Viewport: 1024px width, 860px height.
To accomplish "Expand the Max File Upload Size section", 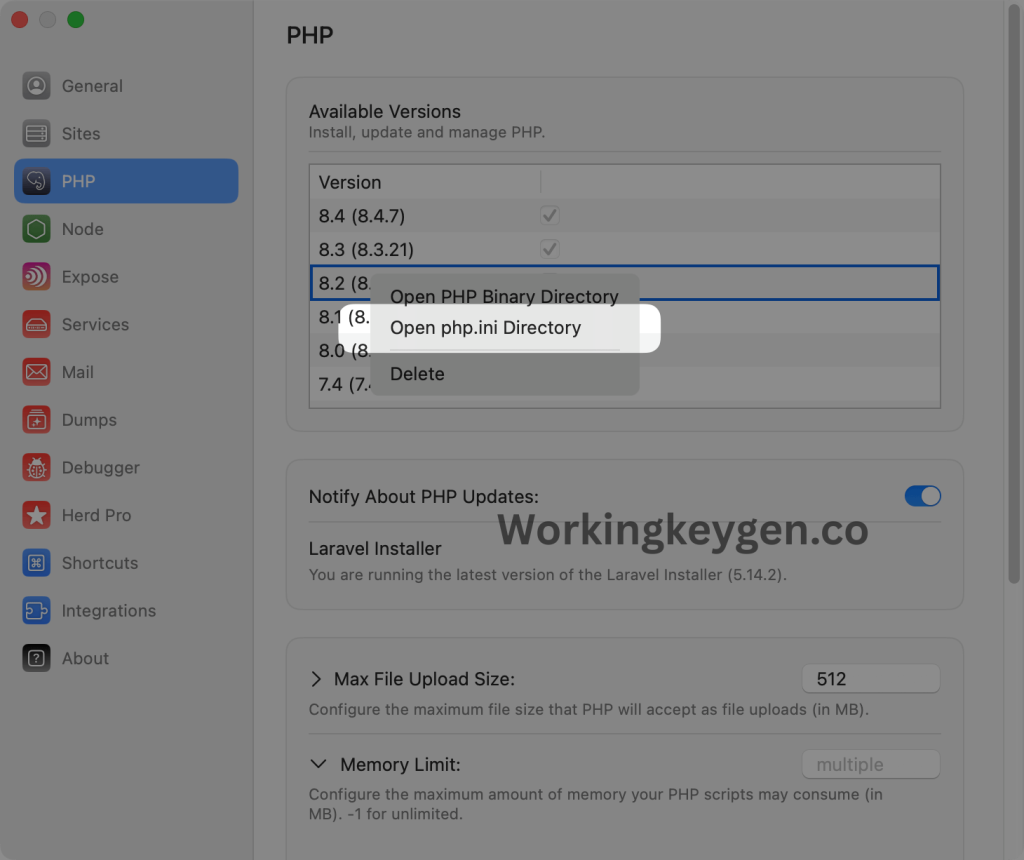I will click(x=316, y=679).
